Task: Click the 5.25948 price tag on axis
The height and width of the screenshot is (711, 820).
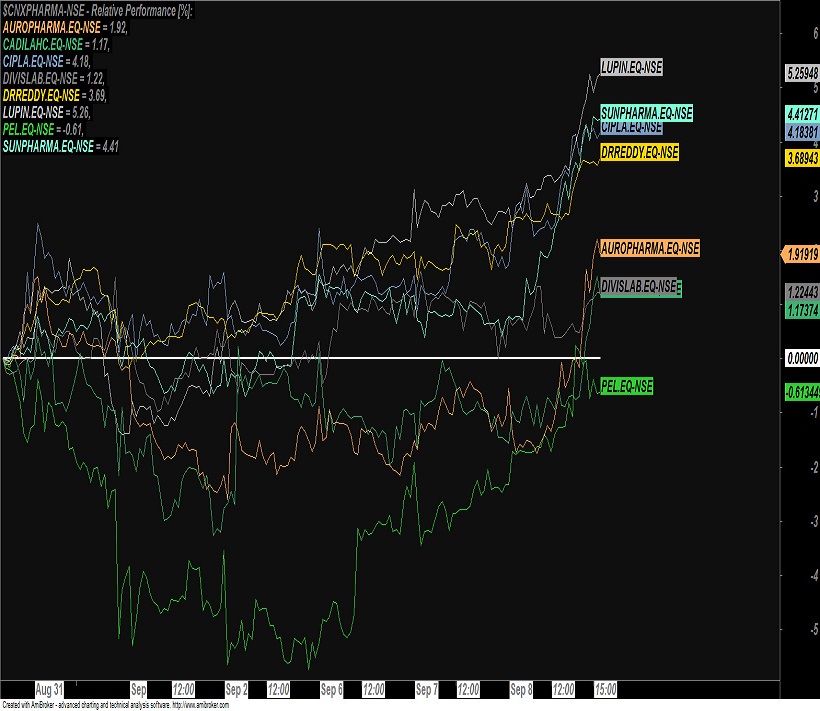Action: (x=796, y=73)
